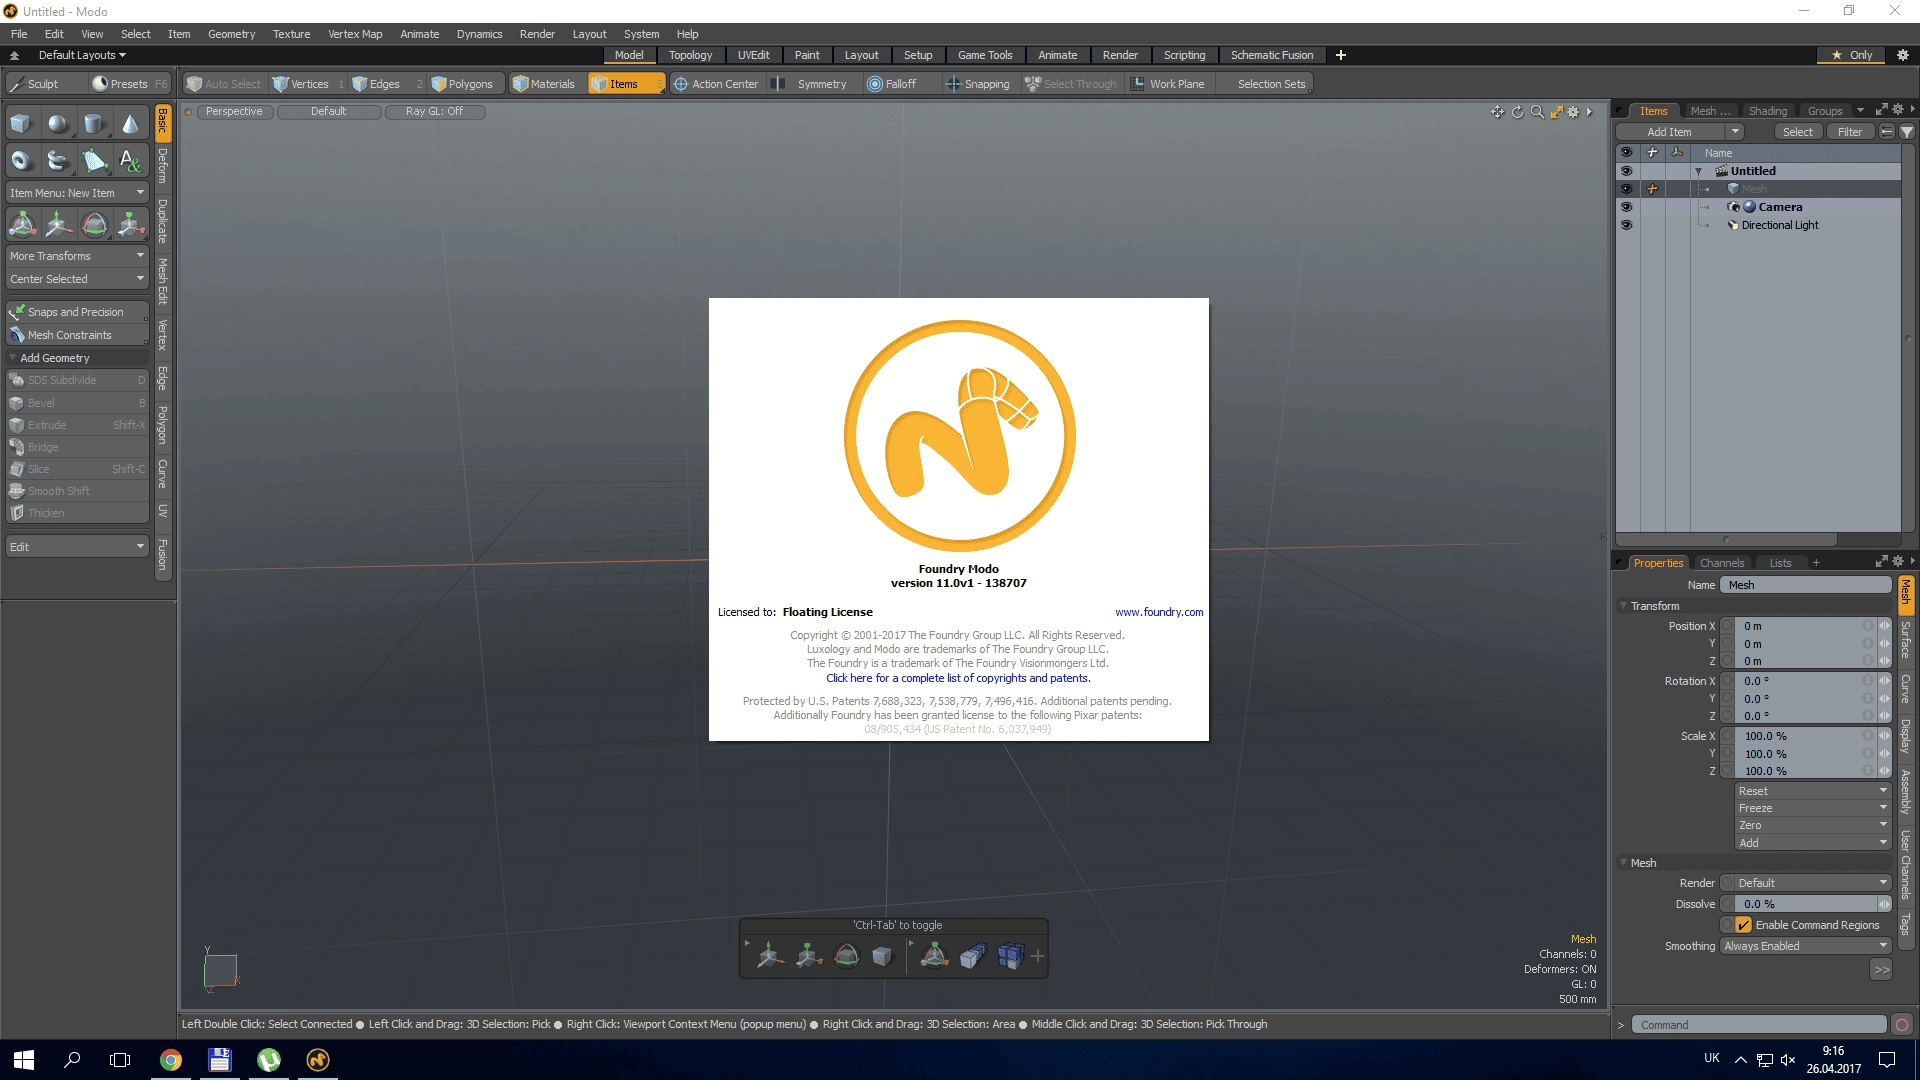Open Item Menu: New Item dropdown
1920x1080 pixels.
77,193
